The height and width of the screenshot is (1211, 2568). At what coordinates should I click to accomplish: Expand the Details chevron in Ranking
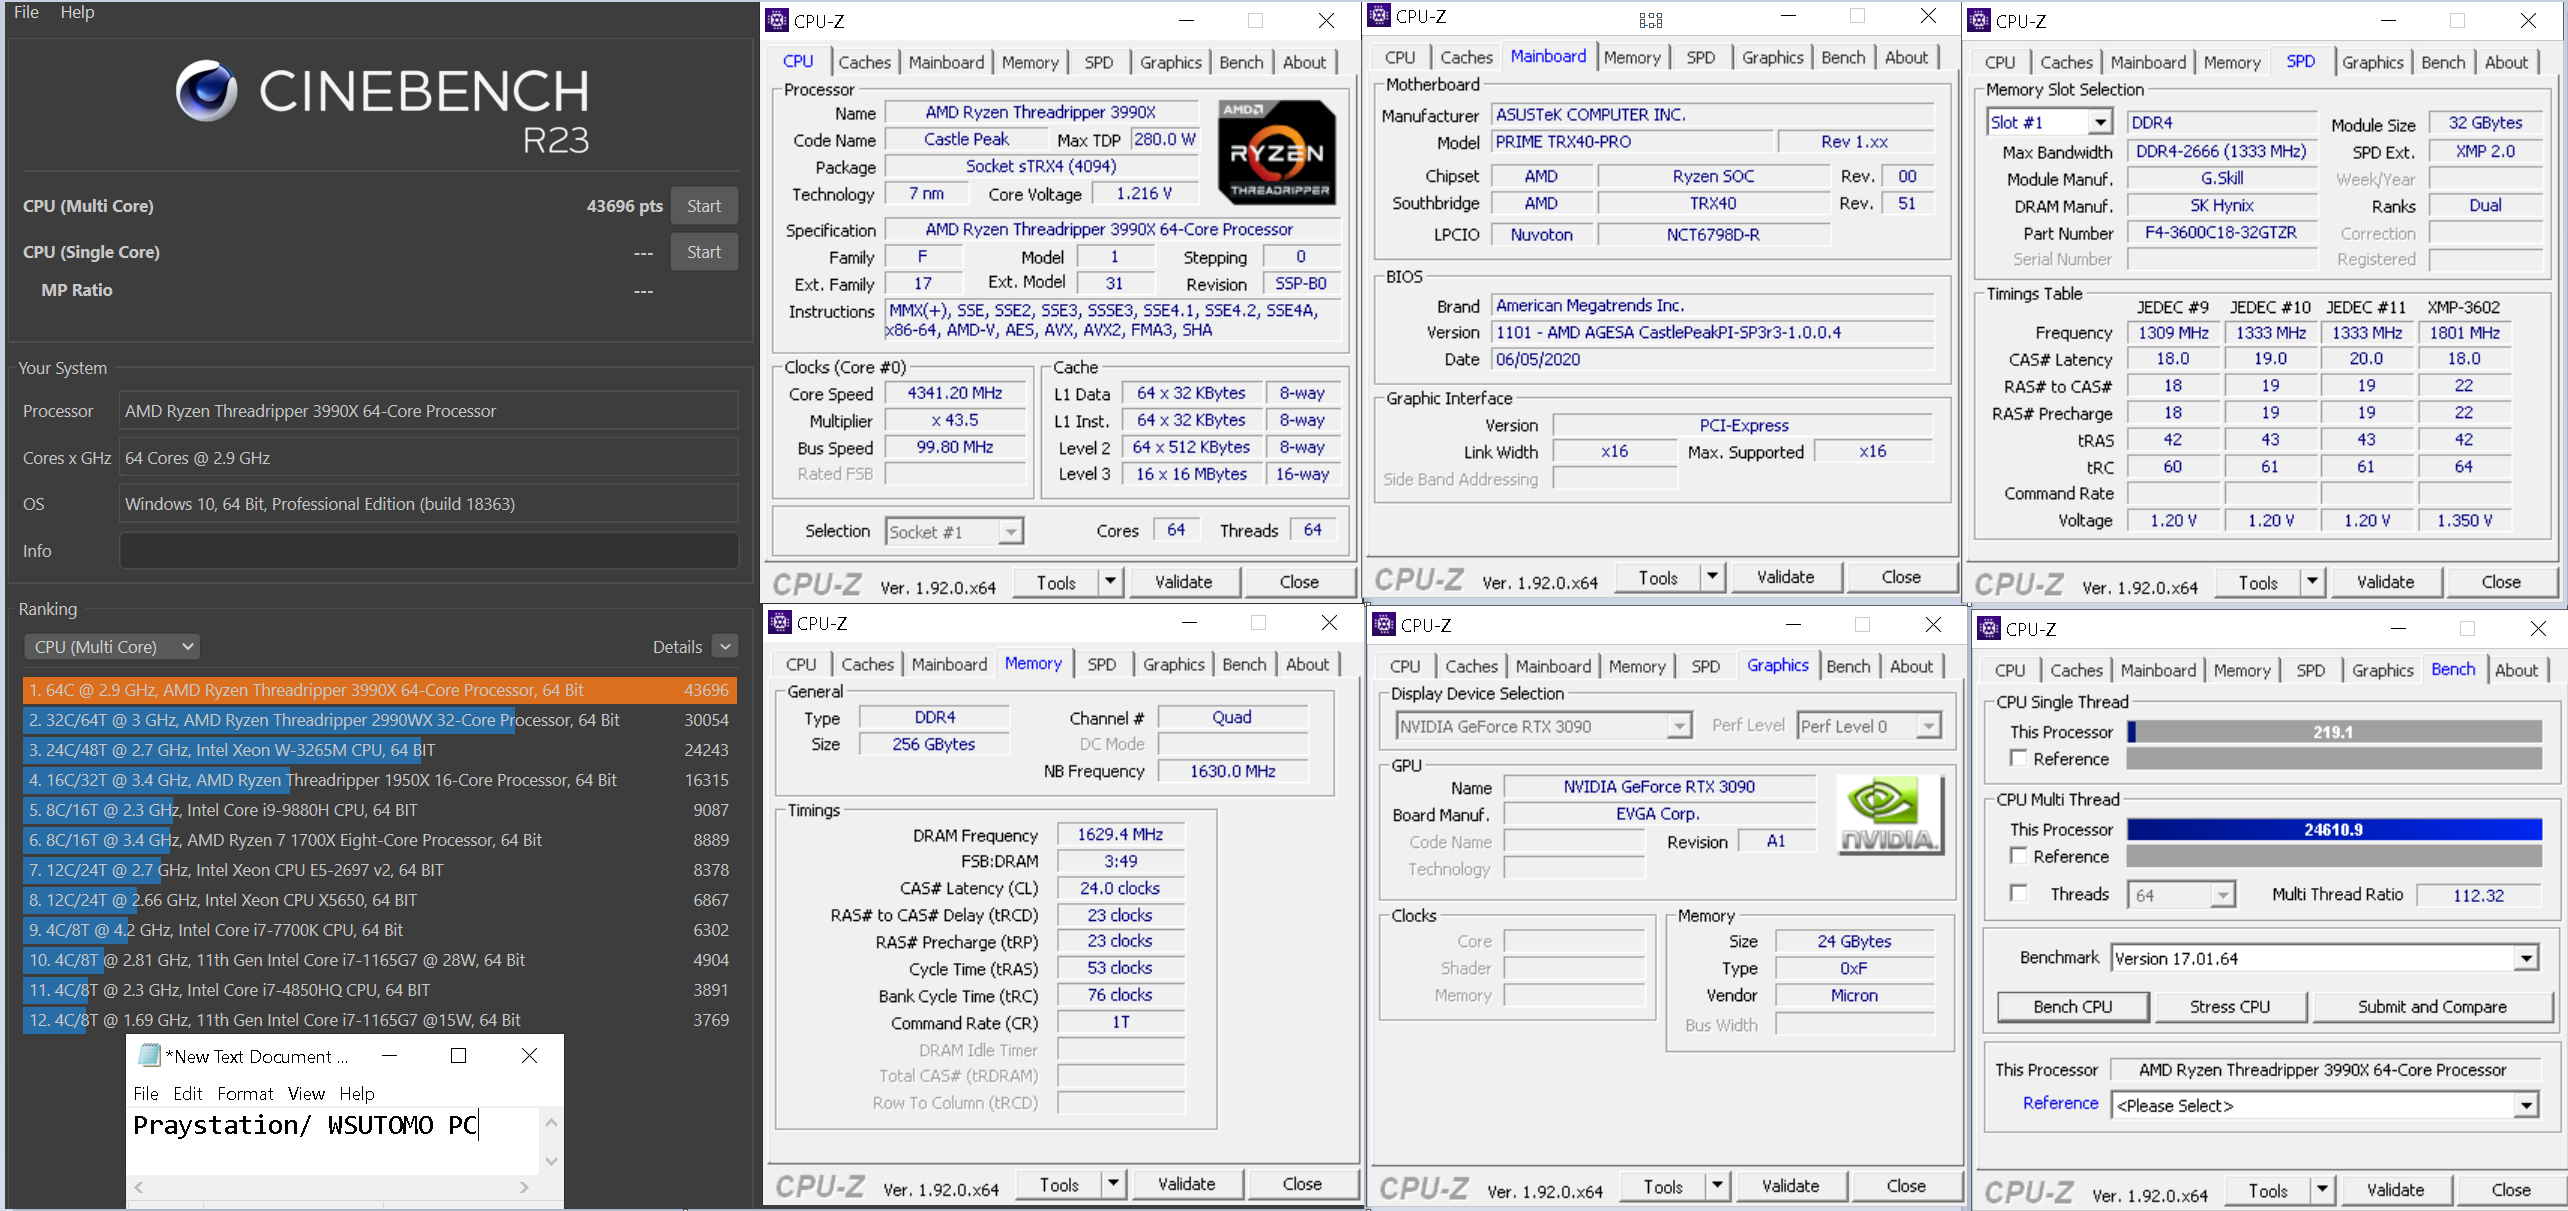[726, 647]
